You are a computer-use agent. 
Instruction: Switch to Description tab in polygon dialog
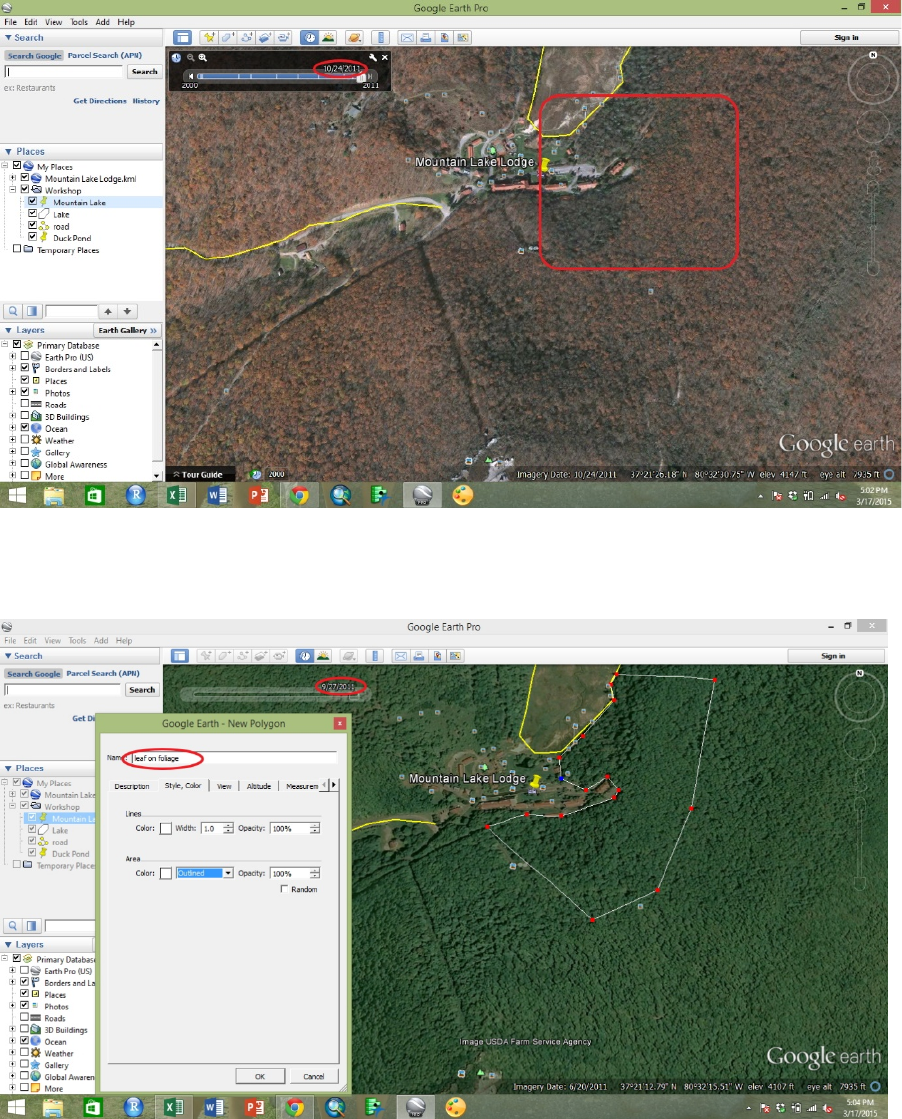coord(132,786)
